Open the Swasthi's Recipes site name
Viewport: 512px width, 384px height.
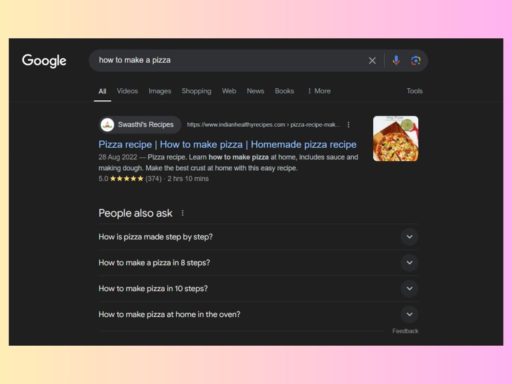[146, 125]
